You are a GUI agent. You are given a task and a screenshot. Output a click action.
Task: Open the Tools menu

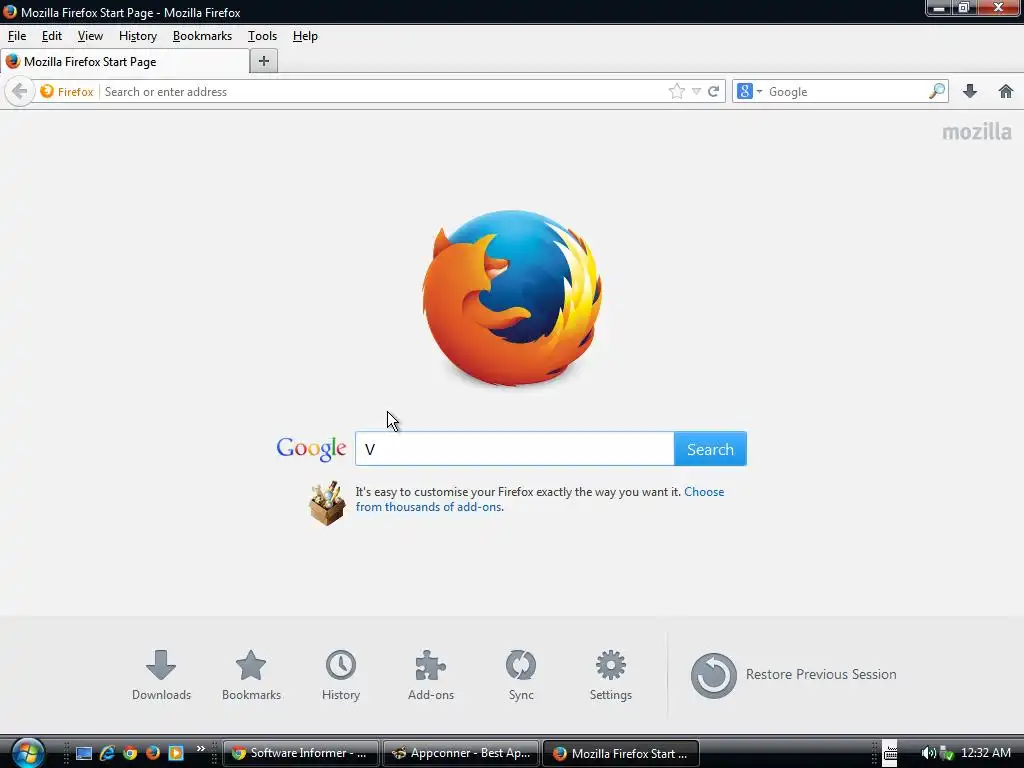pyautogui.click(x=262, y=36)
